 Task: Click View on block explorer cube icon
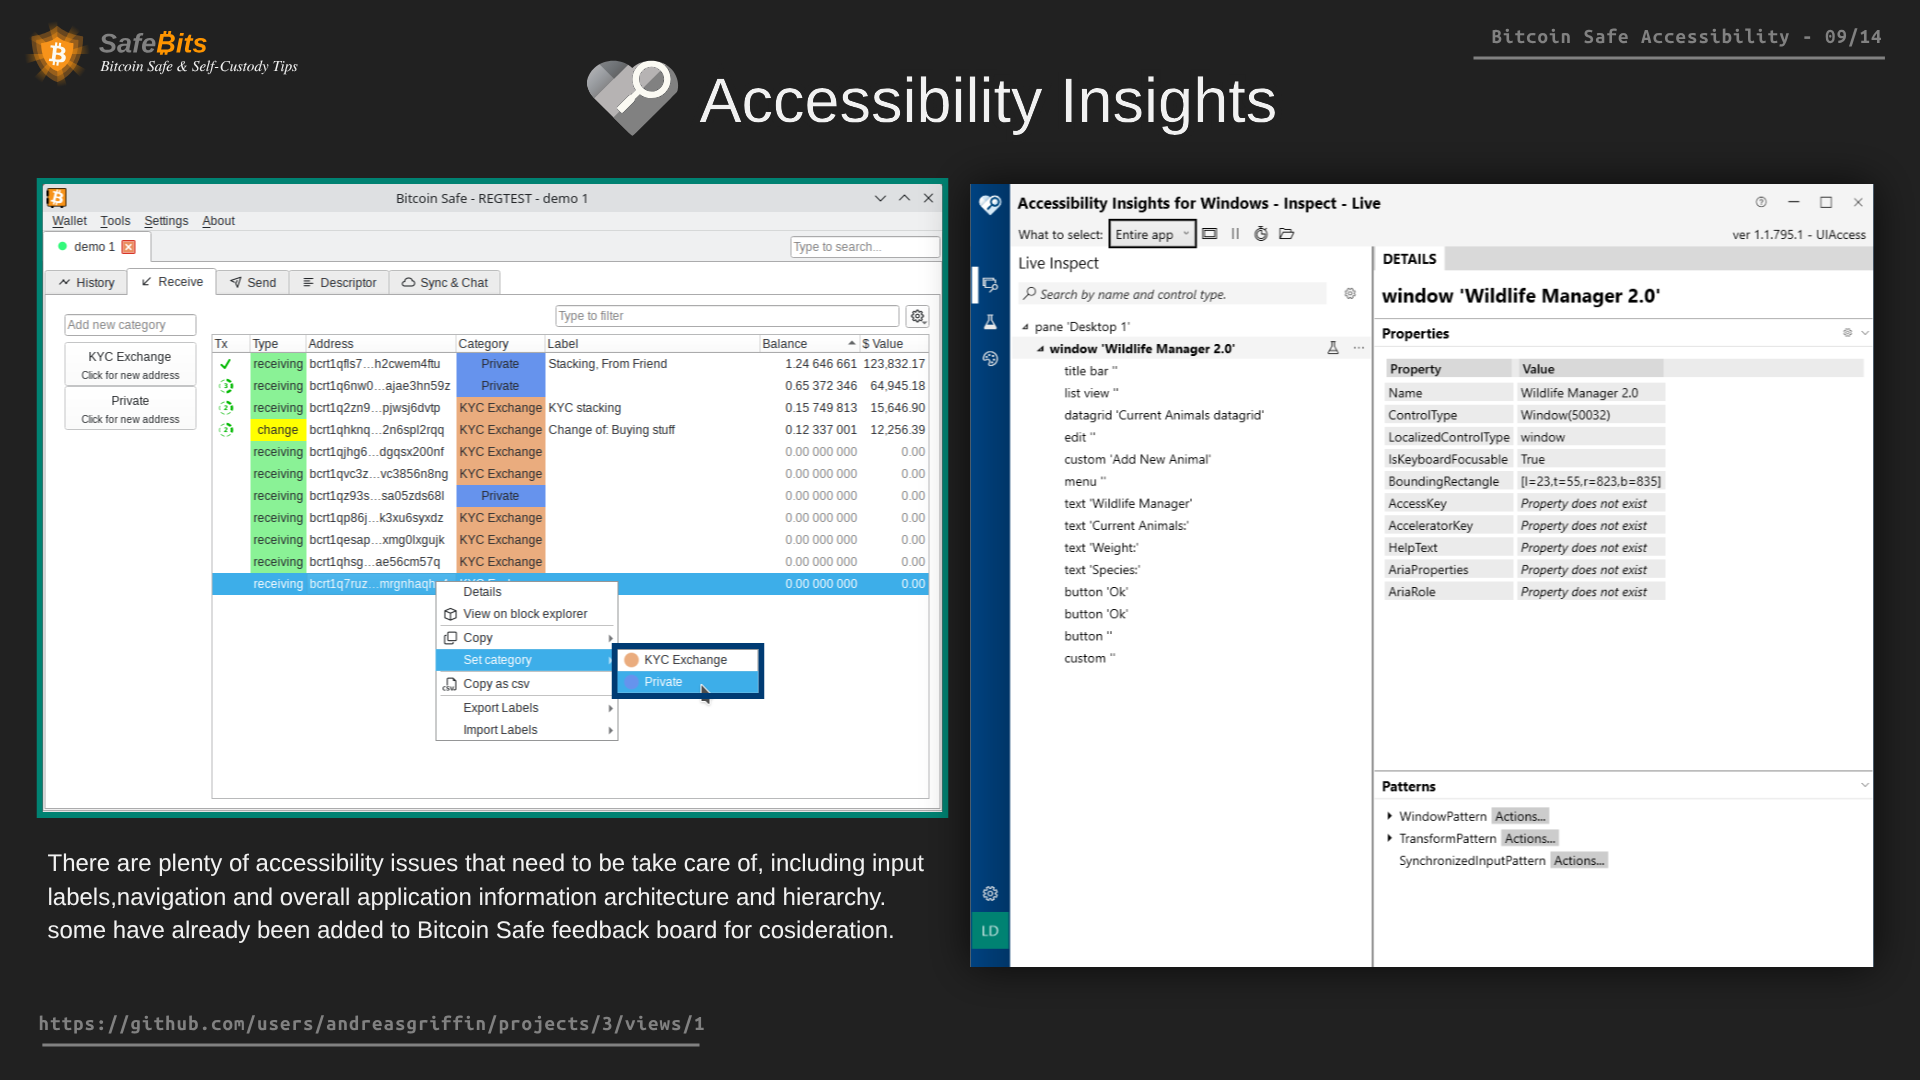pos(450,614)
